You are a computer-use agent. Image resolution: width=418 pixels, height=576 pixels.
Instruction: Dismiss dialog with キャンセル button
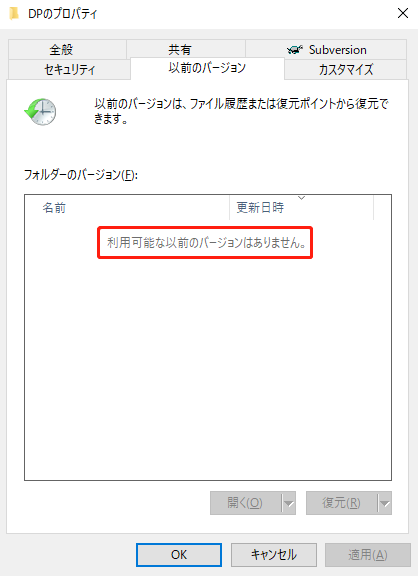pos(274,555)
